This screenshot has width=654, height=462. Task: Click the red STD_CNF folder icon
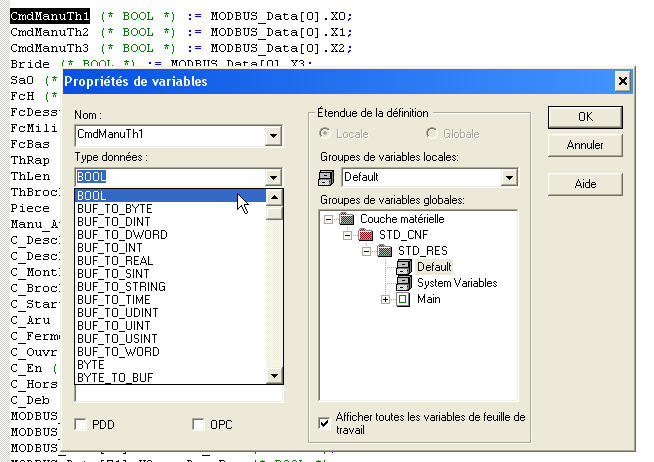click(x=366, y=234)
